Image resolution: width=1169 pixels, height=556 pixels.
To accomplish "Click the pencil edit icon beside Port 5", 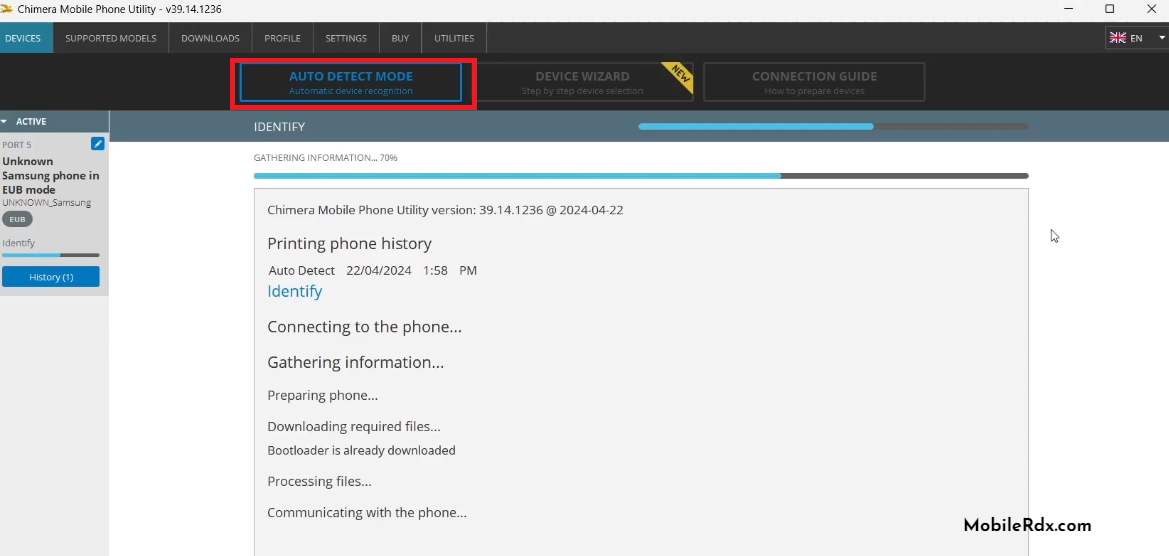I will [x=98, y=144].
